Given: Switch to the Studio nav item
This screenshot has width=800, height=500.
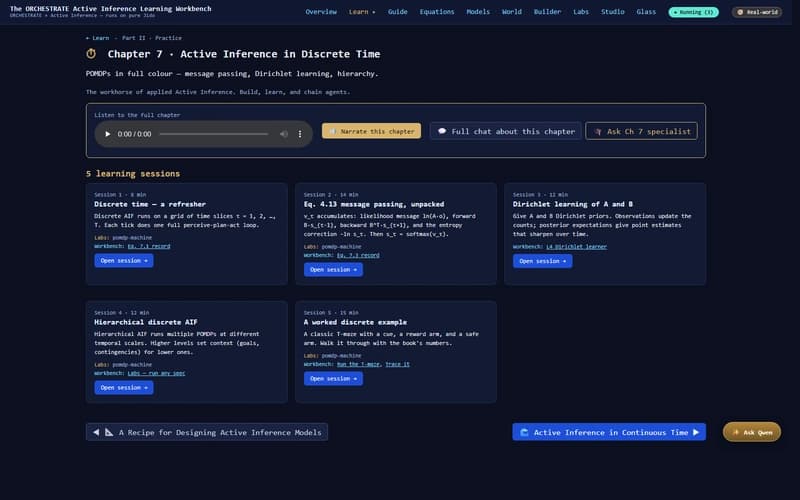Looking at the screenshot, I should [611, 12].
